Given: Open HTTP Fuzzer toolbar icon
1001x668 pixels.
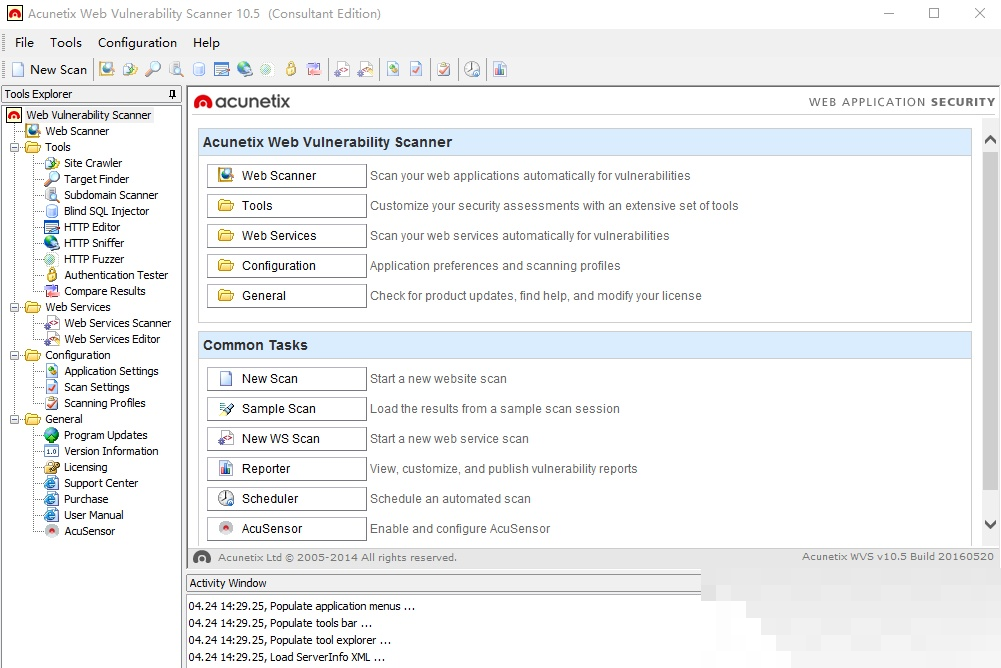Looking at the screenshot, I should click(x=267, y=69).
